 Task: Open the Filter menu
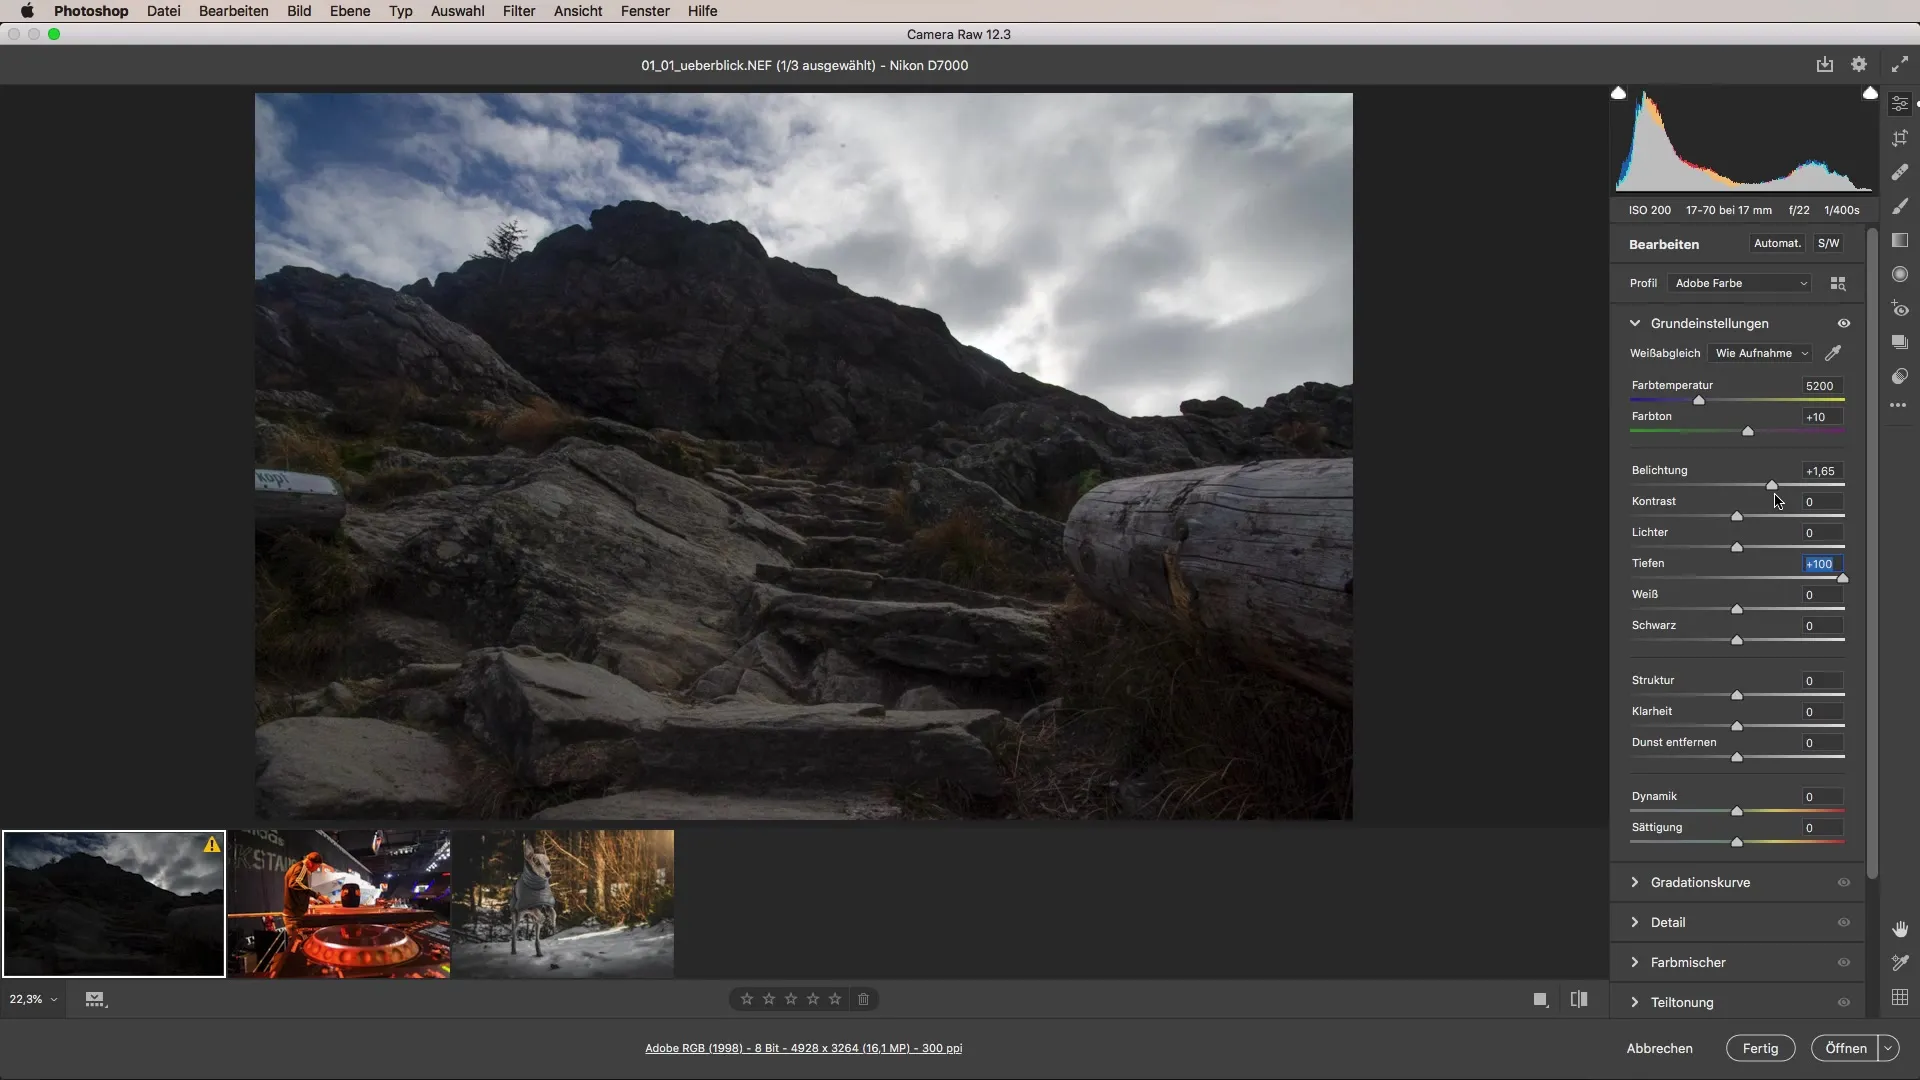518,11
